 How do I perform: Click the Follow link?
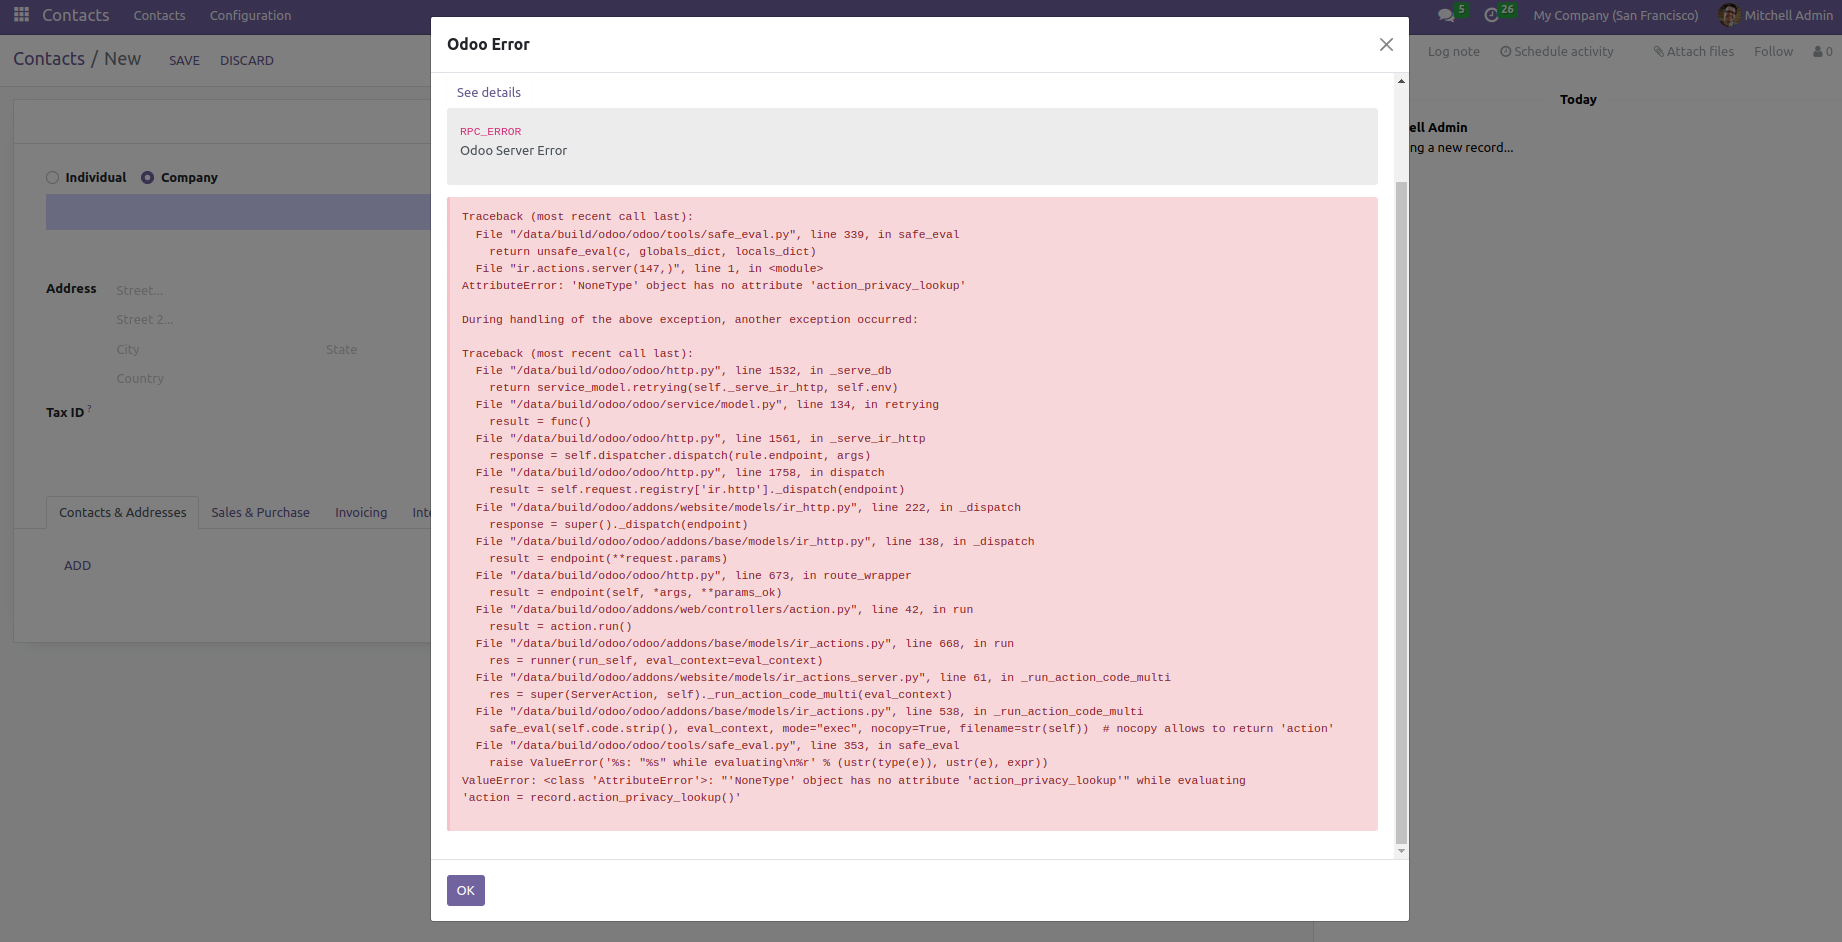(x=1774, y=51)
